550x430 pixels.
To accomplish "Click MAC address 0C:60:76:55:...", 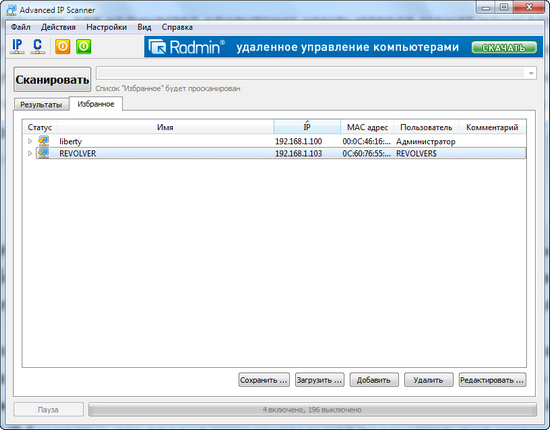I will click(367, 153).
